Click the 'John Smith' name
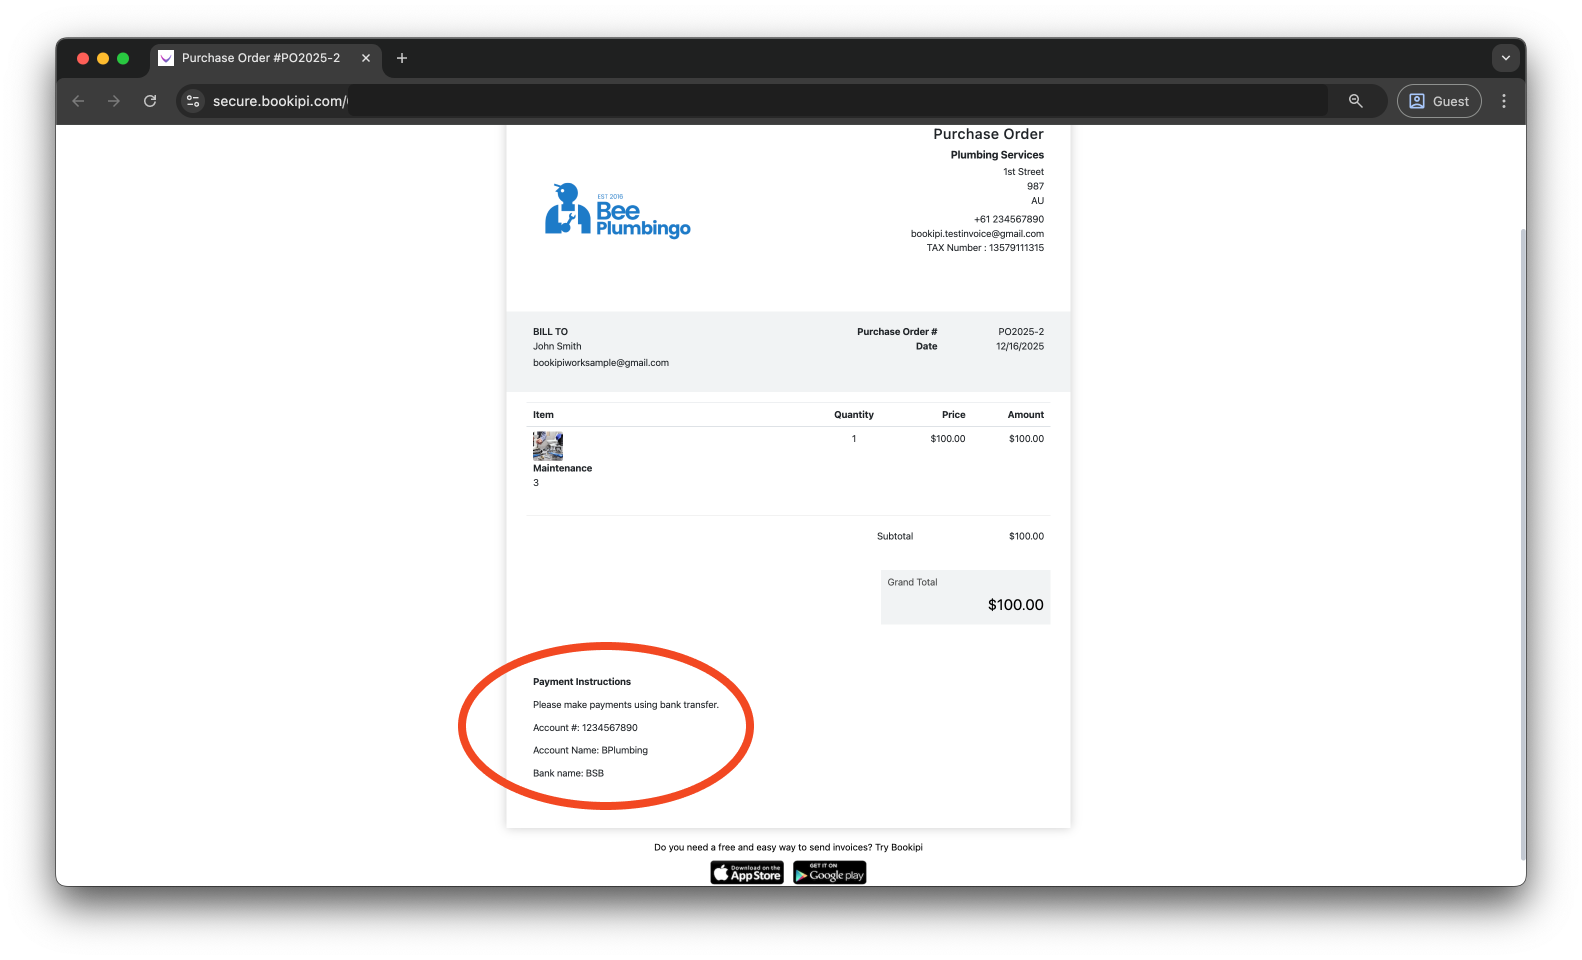Image resolution: width=1582 pixels, height=960 pixels. pyautogui.click(x=557, y=347)
